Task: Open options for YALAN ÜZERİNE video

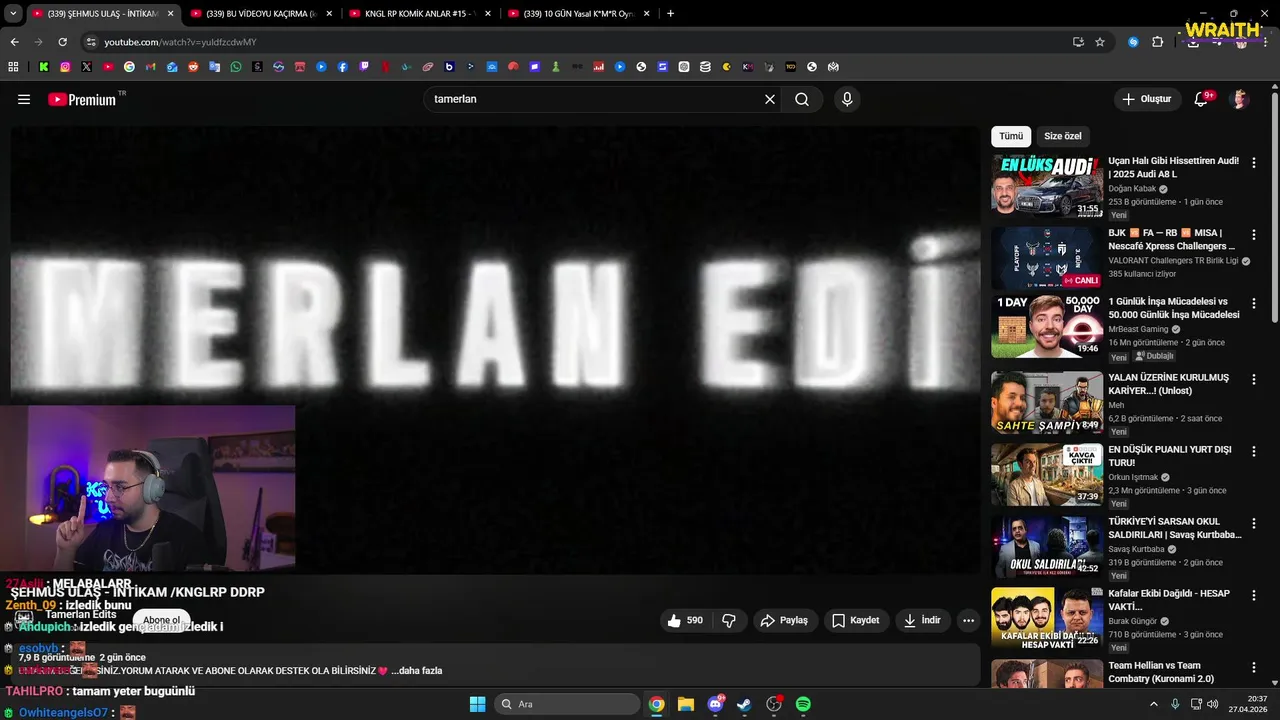Action: tap(1254, 380)
